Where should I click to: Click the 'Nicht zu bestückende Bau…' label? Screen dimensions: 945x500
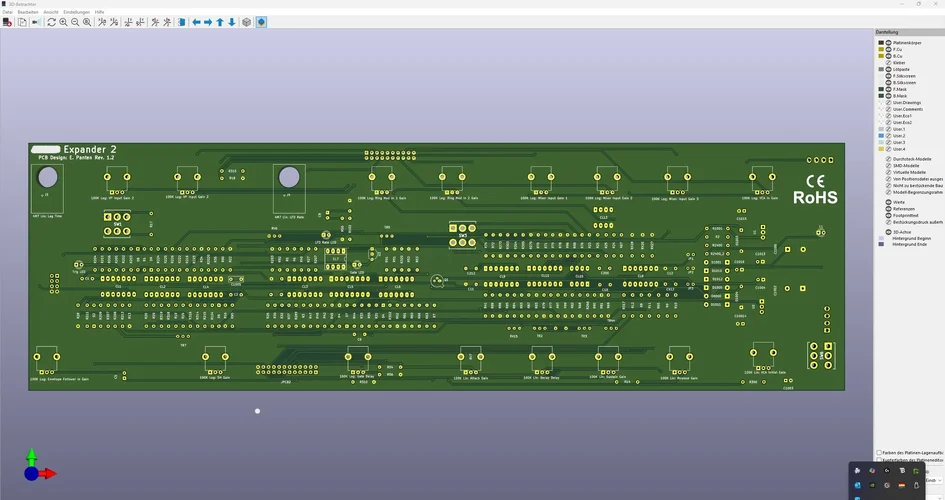click(918, 186)
